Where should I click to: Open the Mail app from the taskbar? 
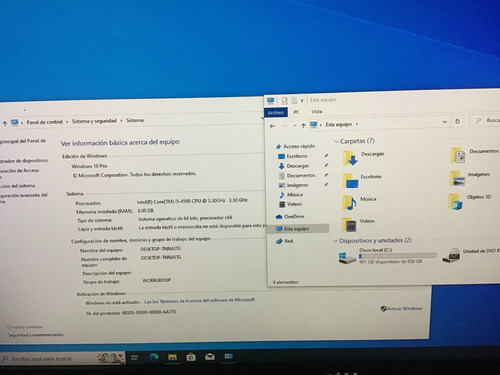click(210, 357)
